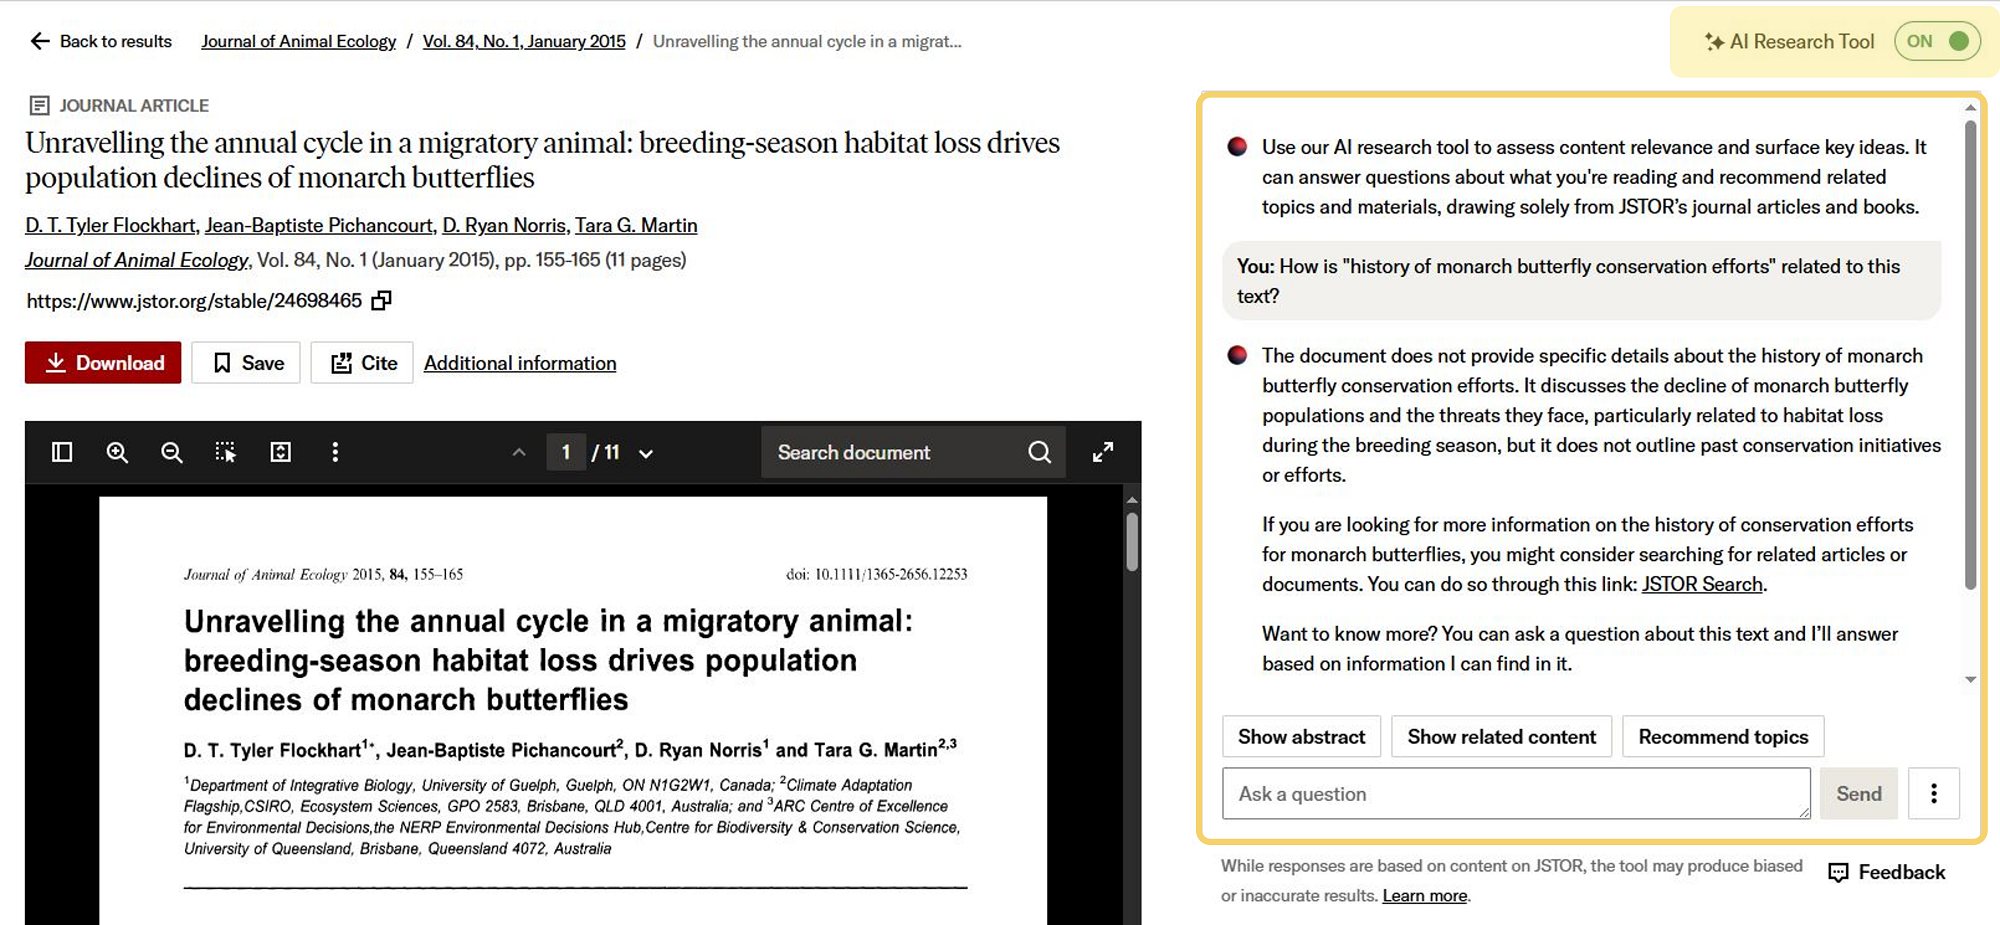Open italic Journal of Animal Ecology citation link
This screenshot has width=2000, height=925.
tap(137, 260)
